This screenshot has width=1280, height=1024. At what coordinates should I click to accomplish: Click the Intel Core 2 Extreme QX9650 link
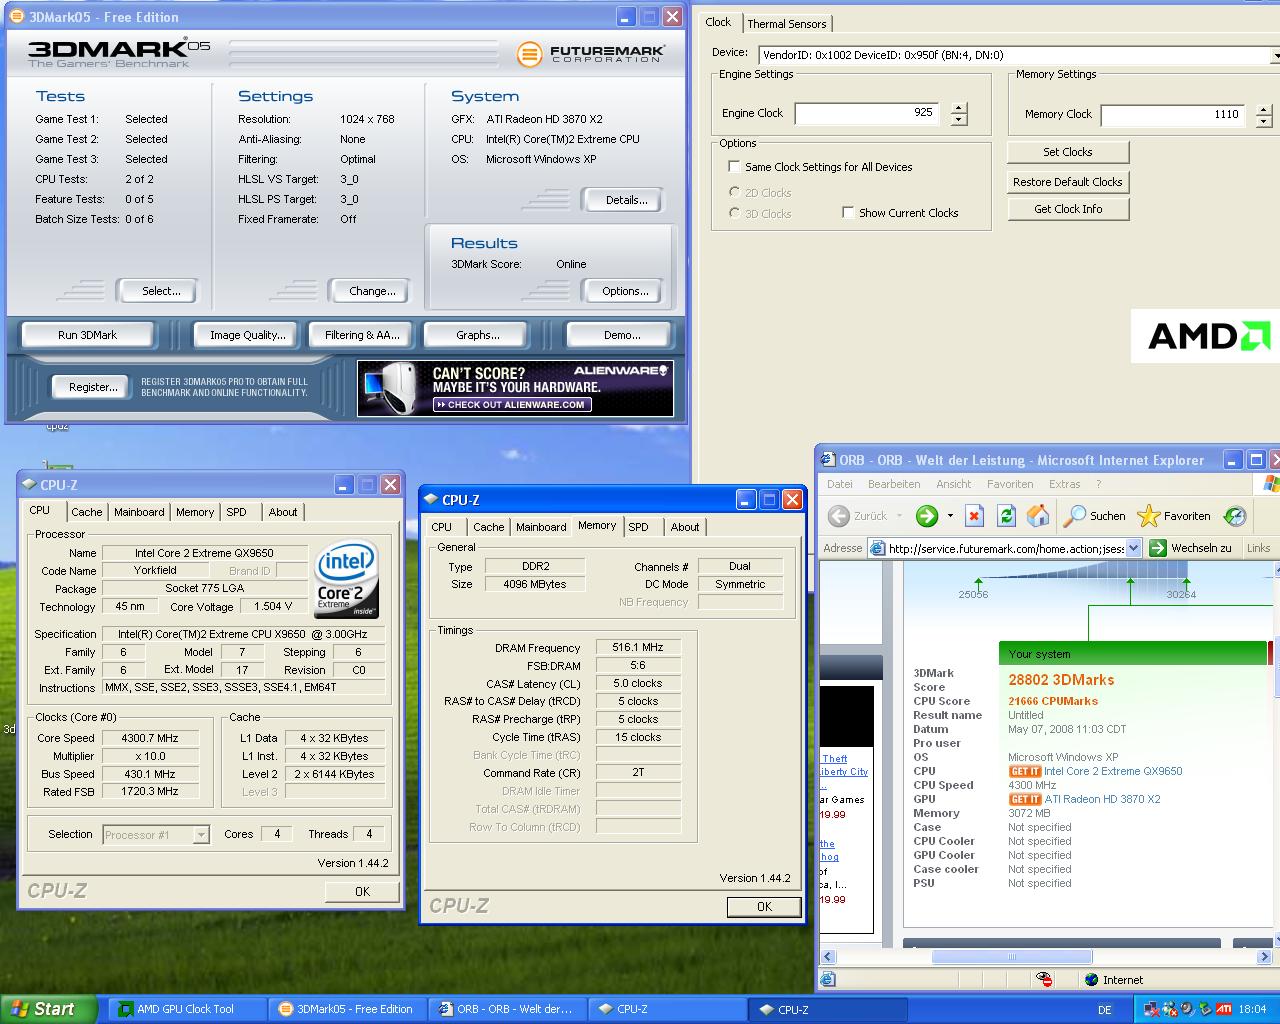(1112, 771)
